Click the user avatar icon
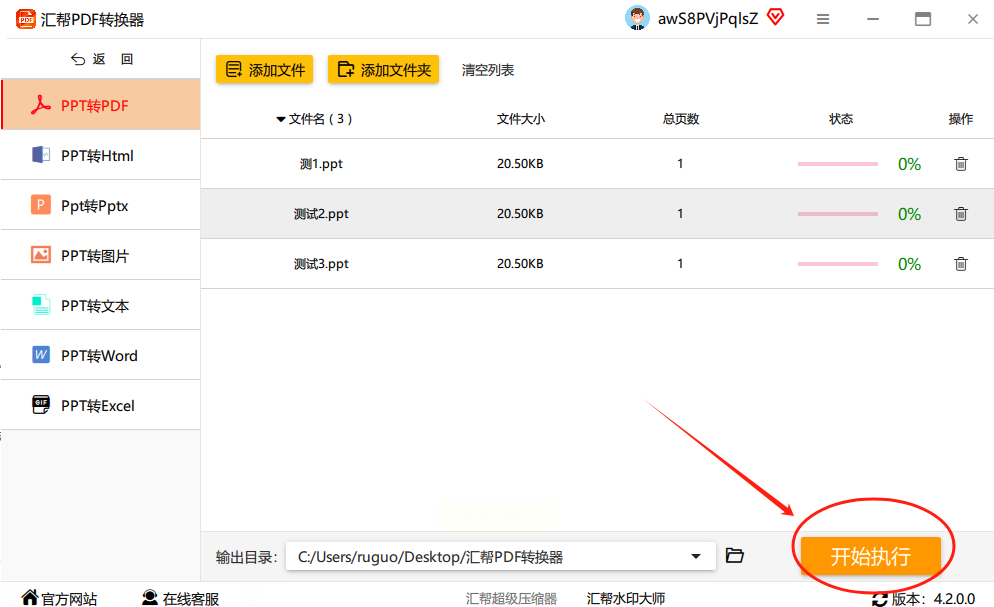 (x=637, y=18)
